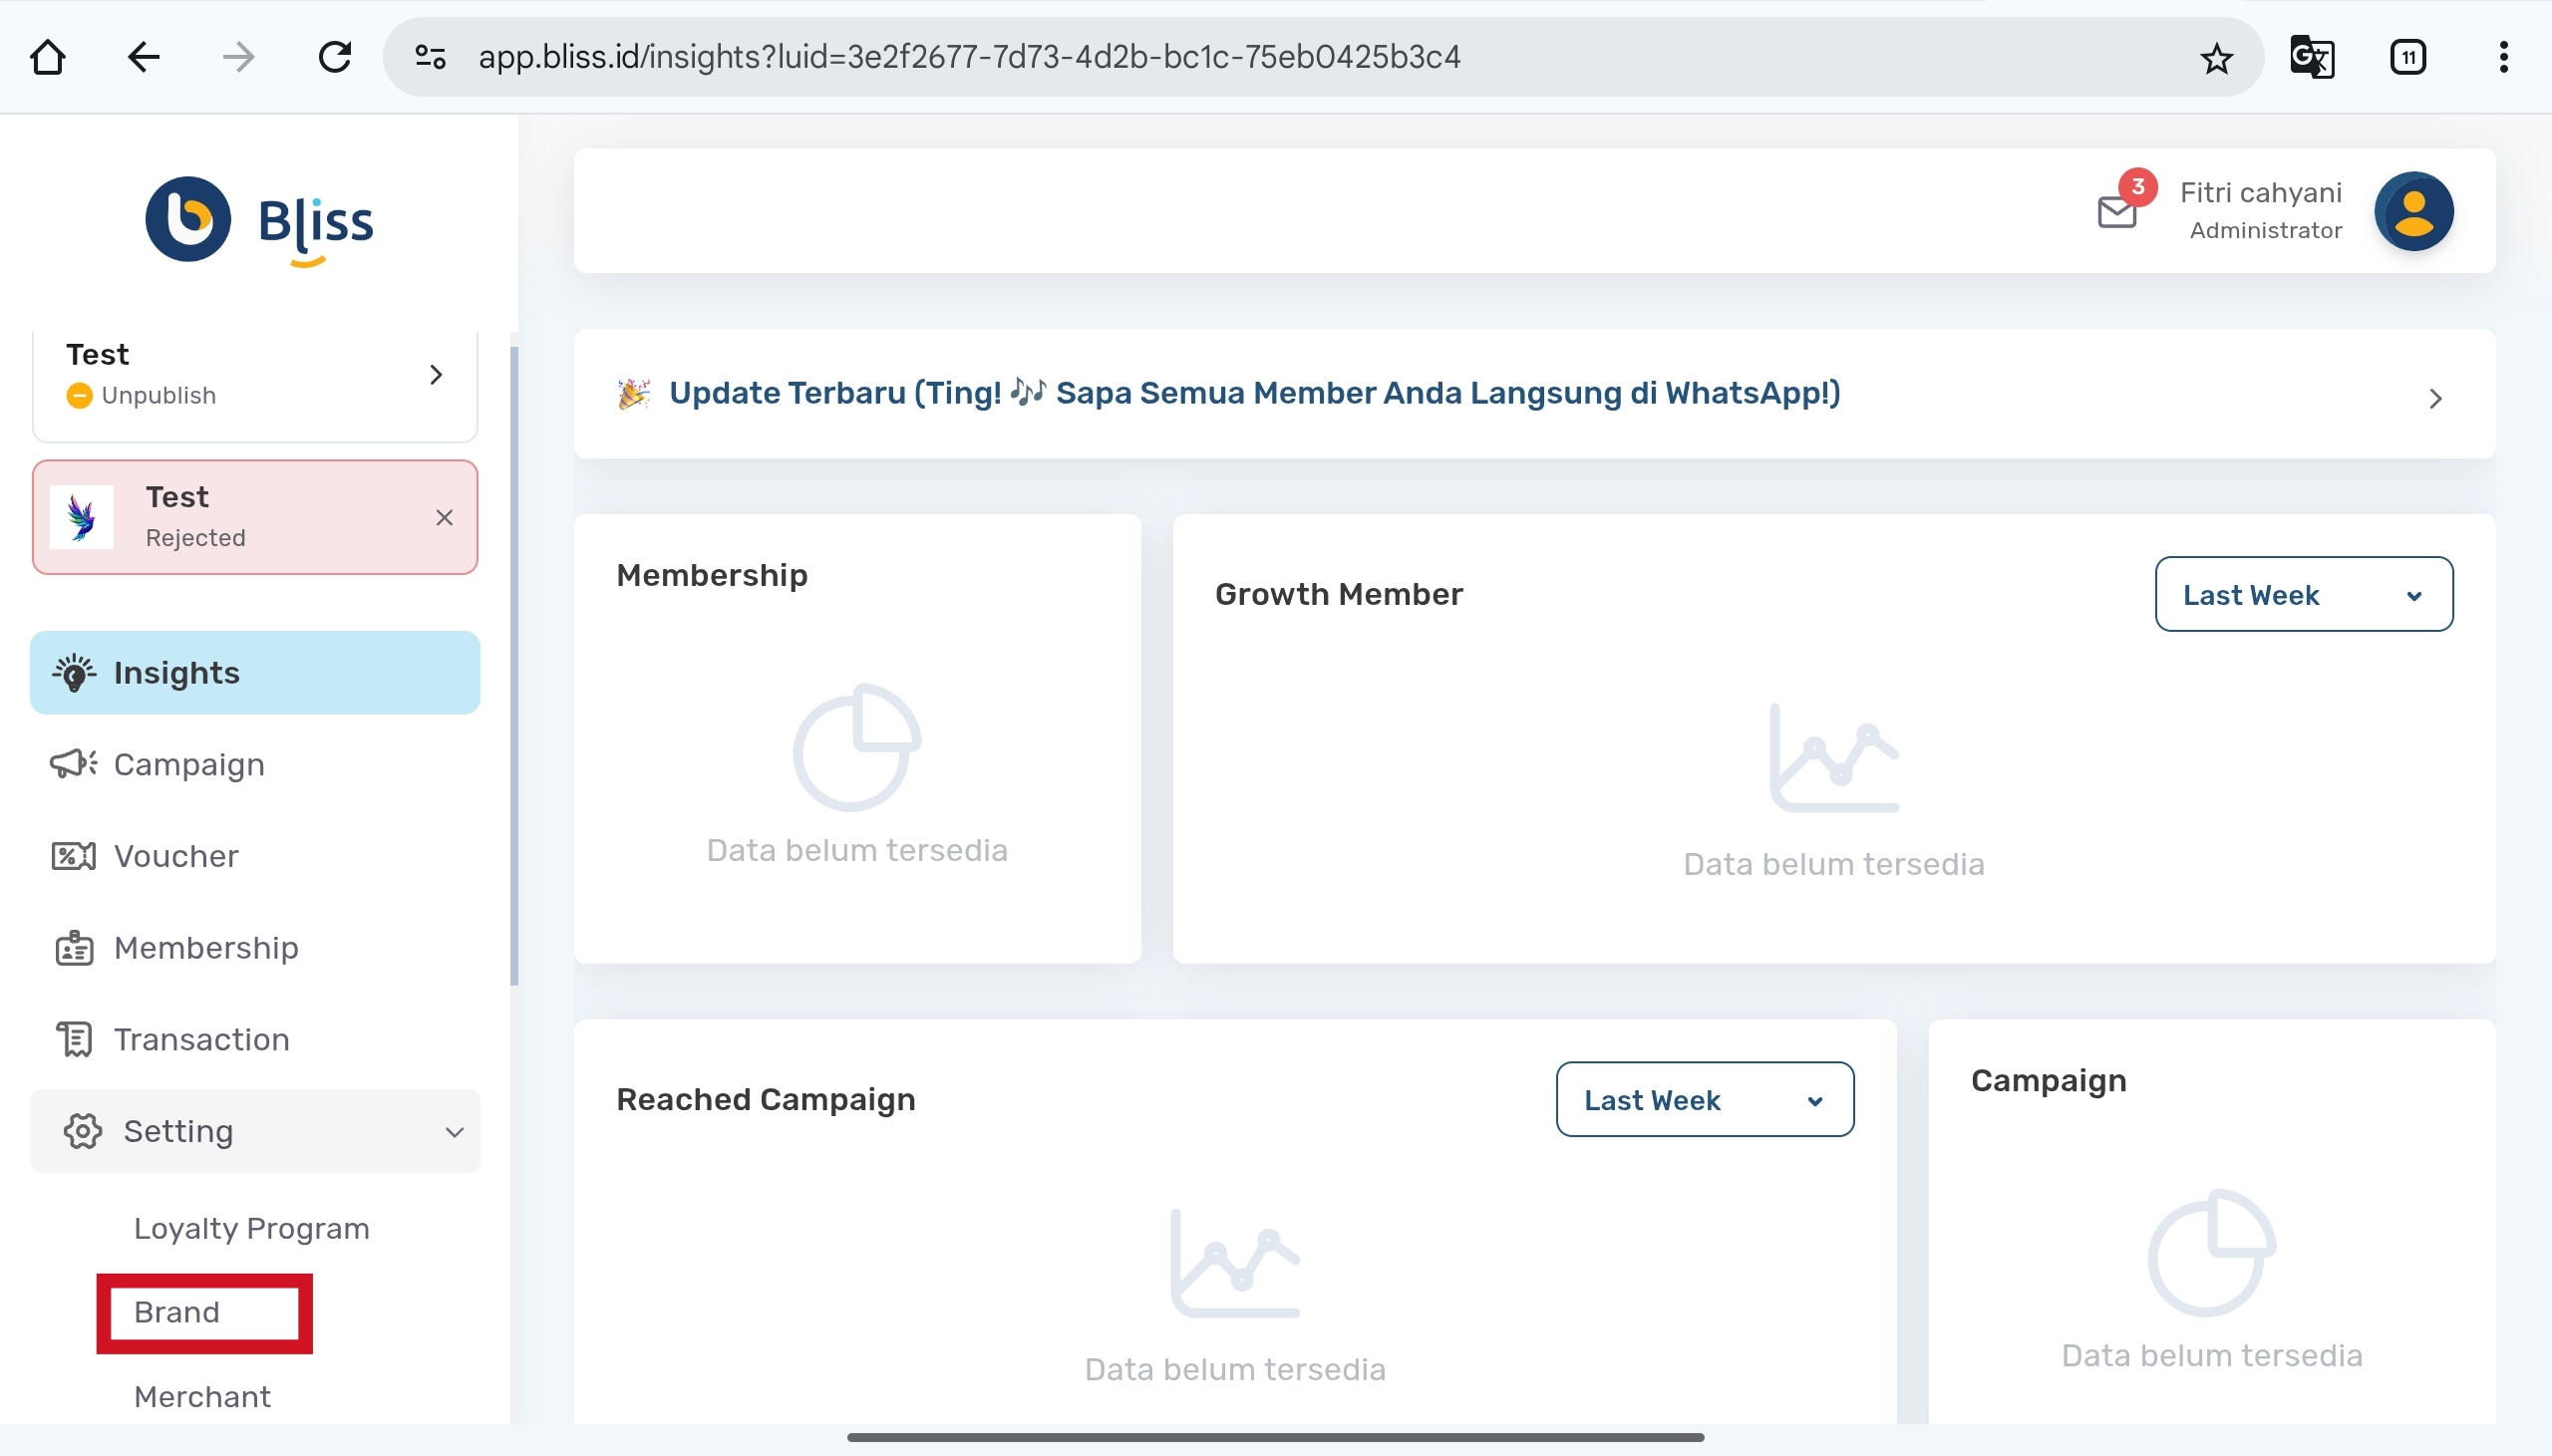The height and width of the screenshot is (1456, 2552).
Task: Open Loyalty Program settings
Action: click(252, 1228)
